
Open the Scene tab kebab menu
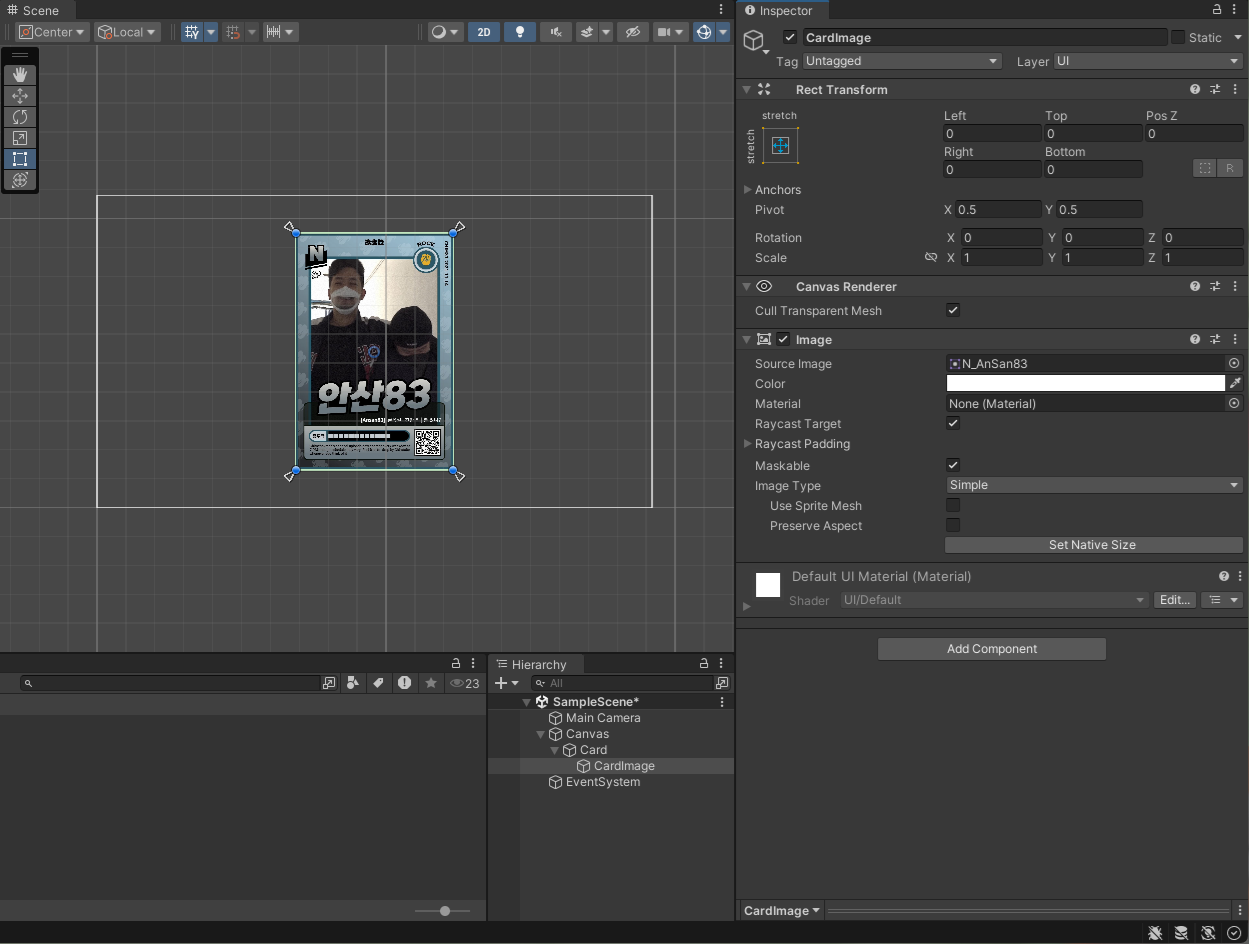click(x=722, y=10)
